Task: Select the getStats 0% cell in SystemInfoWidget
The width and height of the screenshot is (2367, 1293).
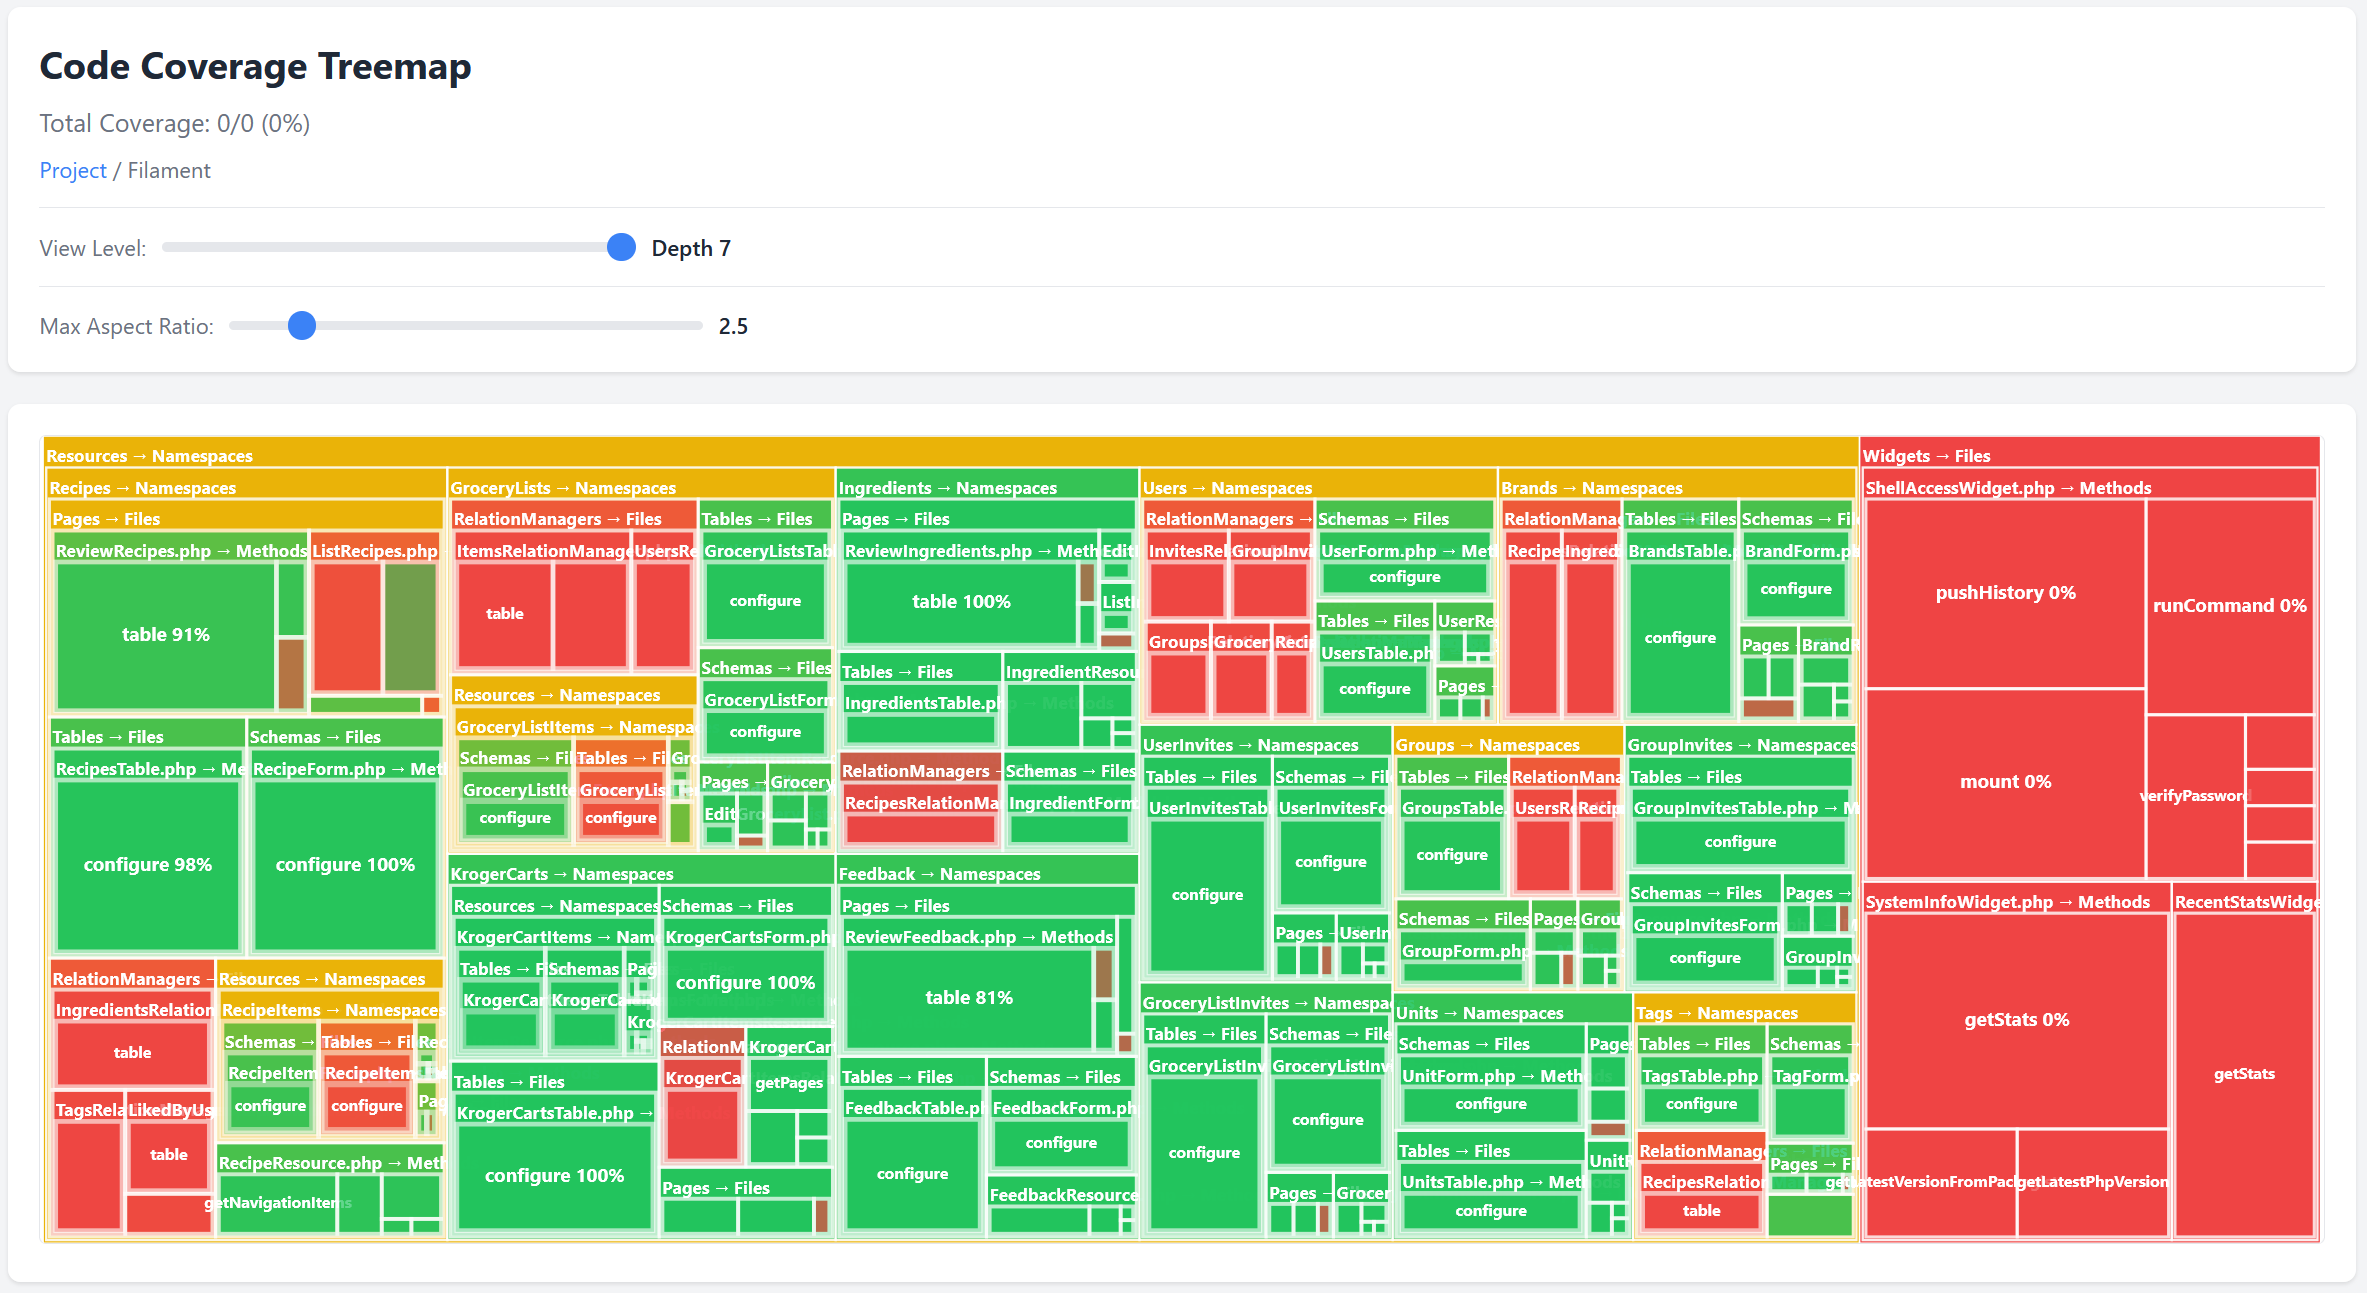Action: coord(2016,1019)
